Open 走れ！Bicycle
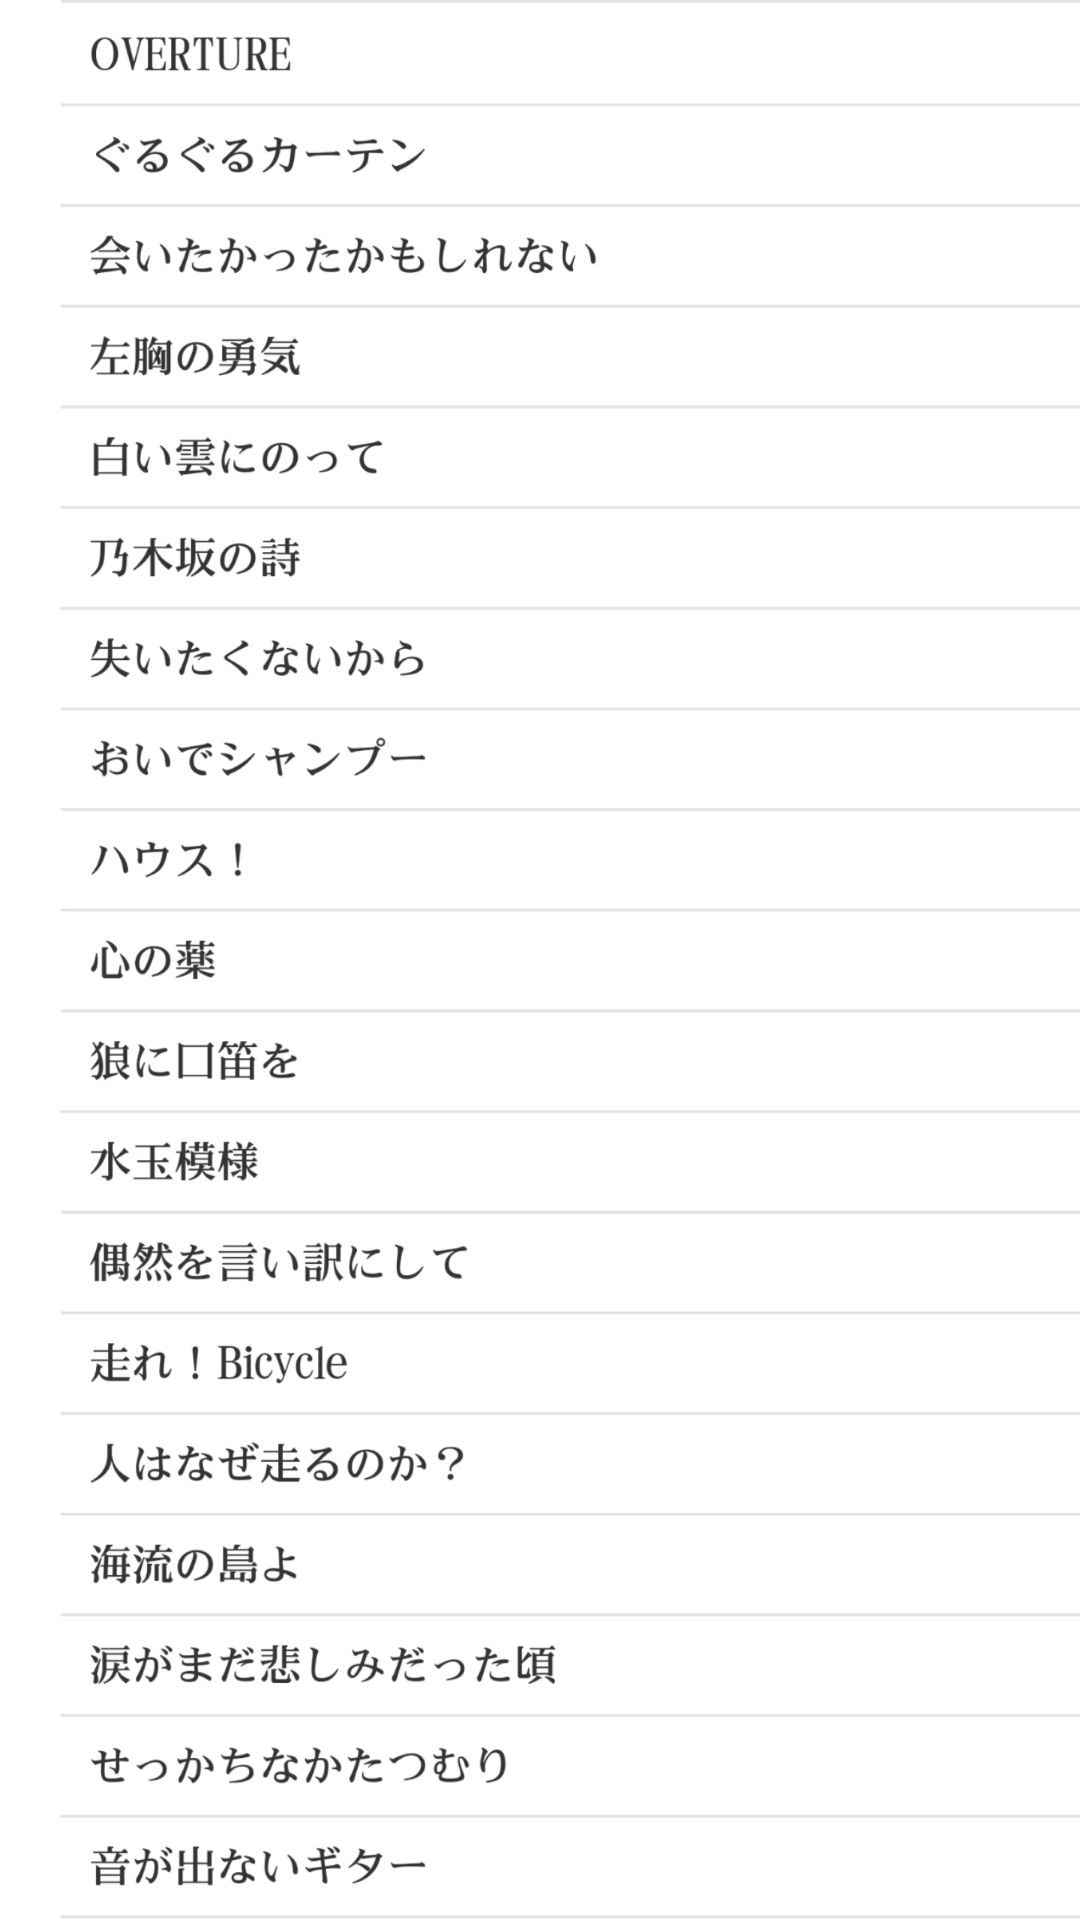Image resolution: width=1080 pixels, height=1920 pixels. coord(218,1363)
